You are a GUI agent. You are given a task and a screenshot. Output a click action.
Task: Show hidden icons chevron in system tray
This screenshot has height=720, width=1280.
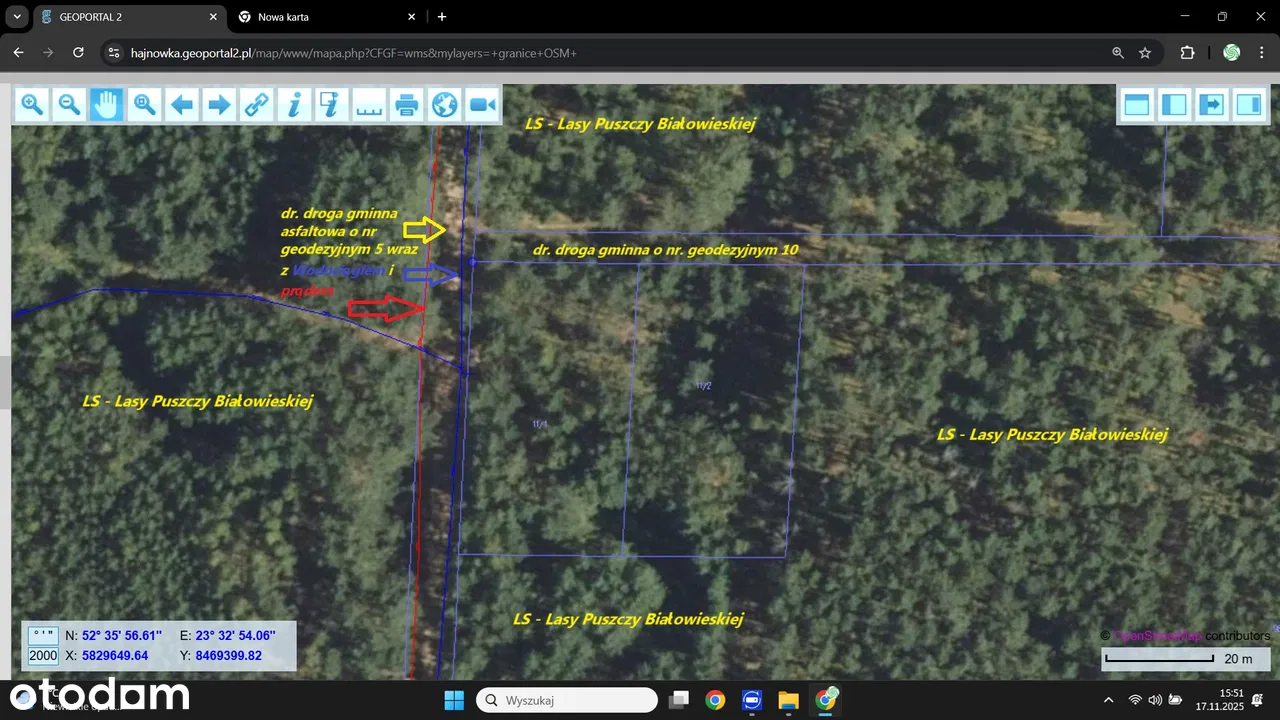pos(1108,700)
